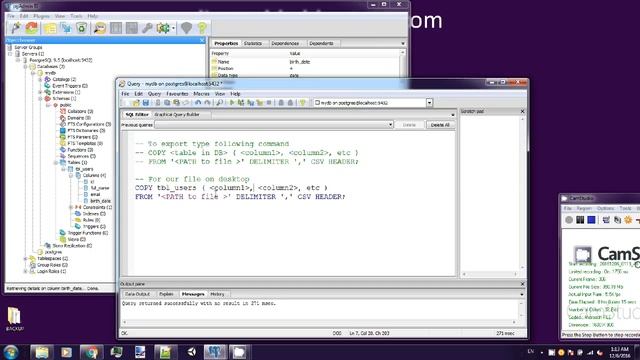Click the CamStudio blue stop button

591,220
